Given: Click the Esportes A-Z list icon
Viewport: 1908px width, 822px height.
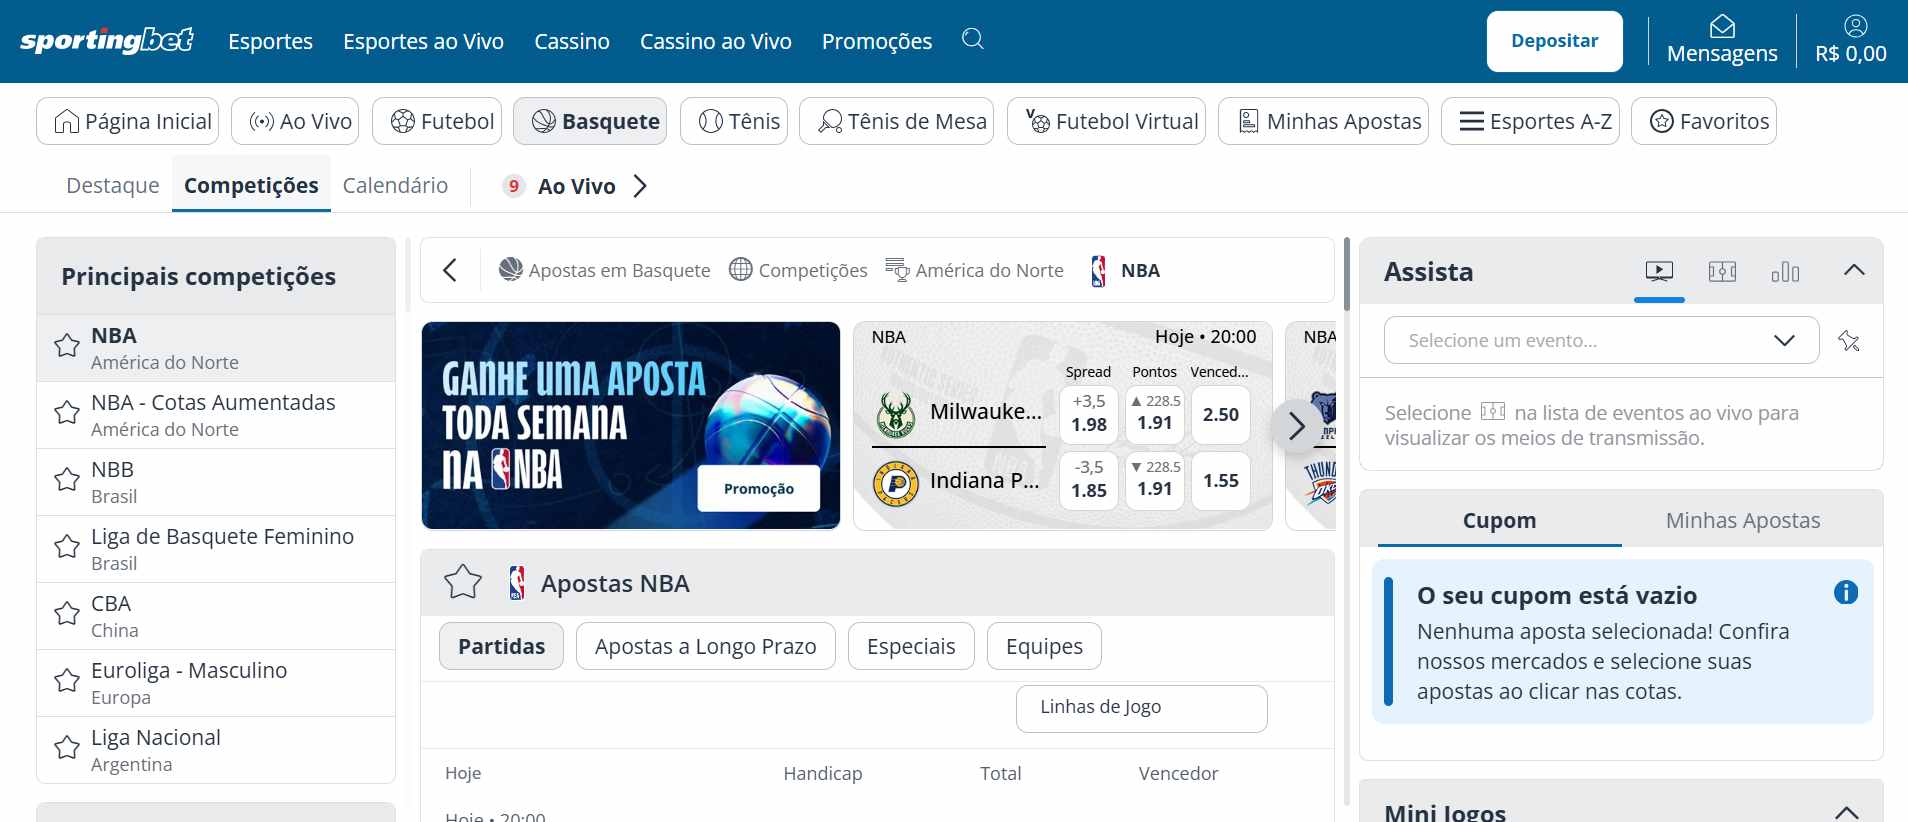Looking at the screenshot, I should [x=1471, y=122].
